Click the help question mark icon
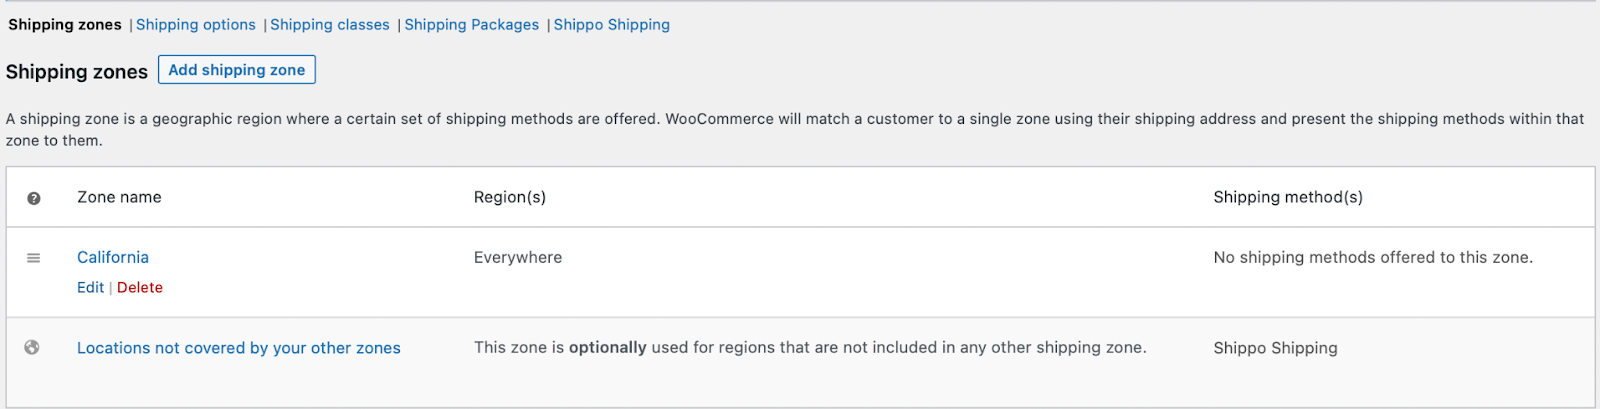1600x409 pixels. (x=34, y=198)
